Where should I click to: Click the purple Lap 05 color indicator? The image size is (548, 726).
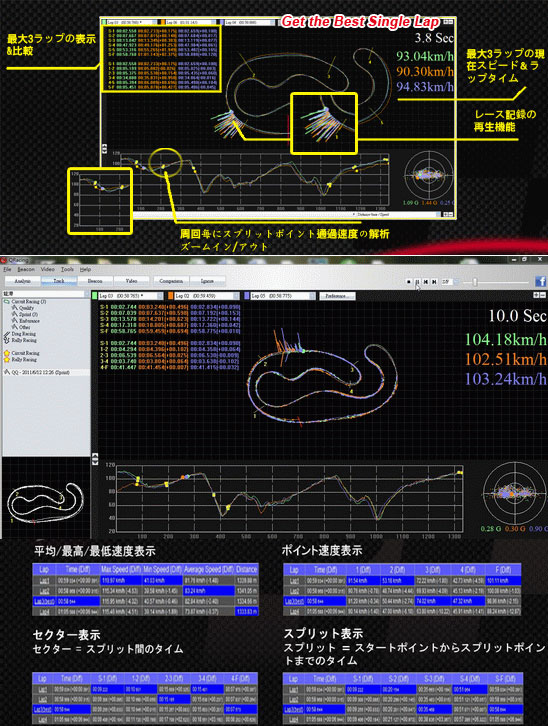(x=247, y=295)
